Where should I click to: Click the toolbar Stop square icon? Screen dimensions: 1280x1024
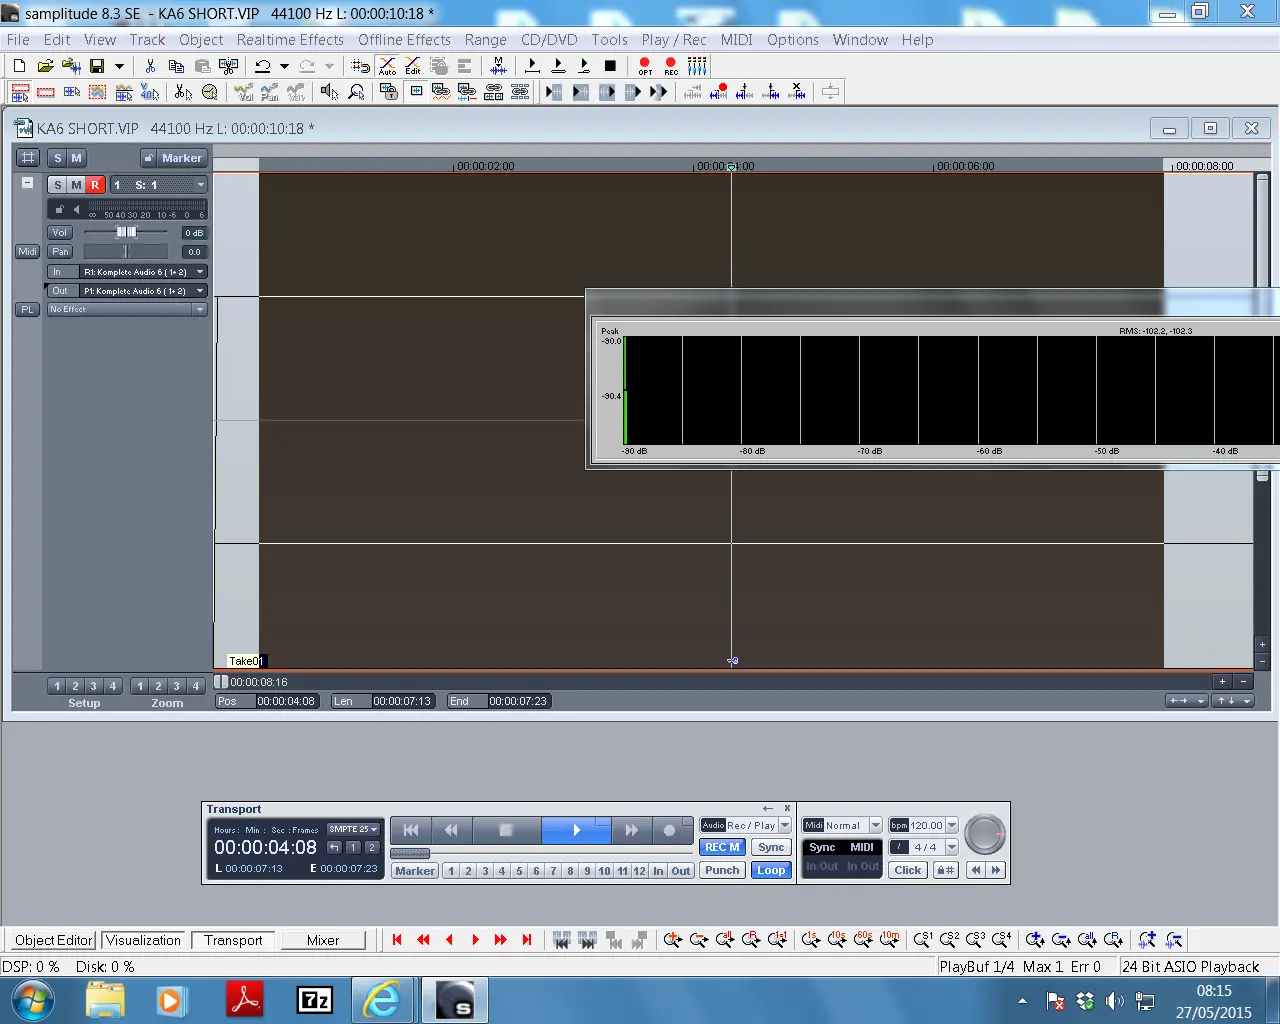coord(610,66)
